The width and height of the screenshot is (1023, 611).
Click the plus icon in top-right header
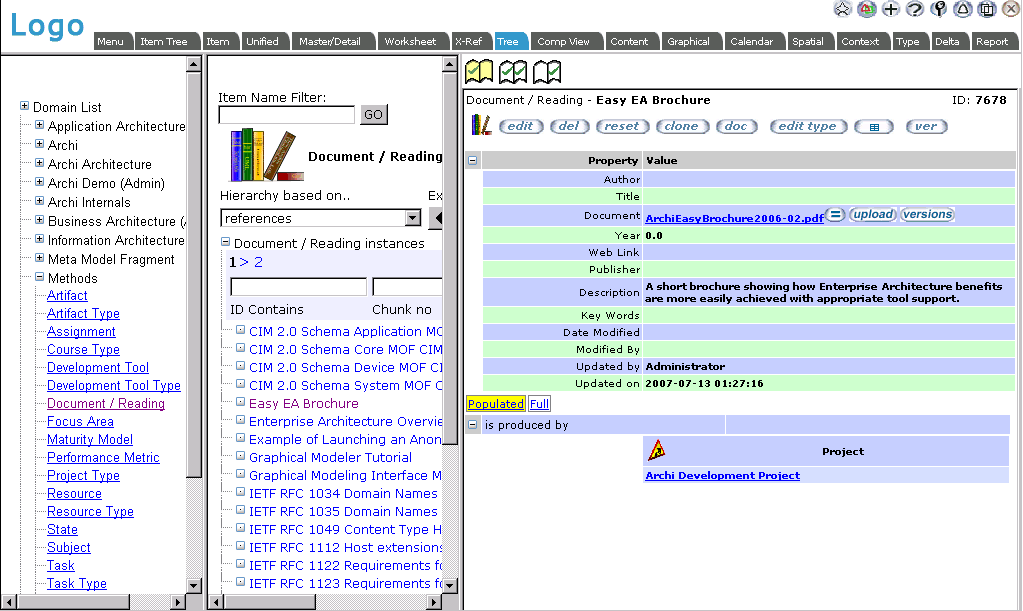(x=891, y=9)
